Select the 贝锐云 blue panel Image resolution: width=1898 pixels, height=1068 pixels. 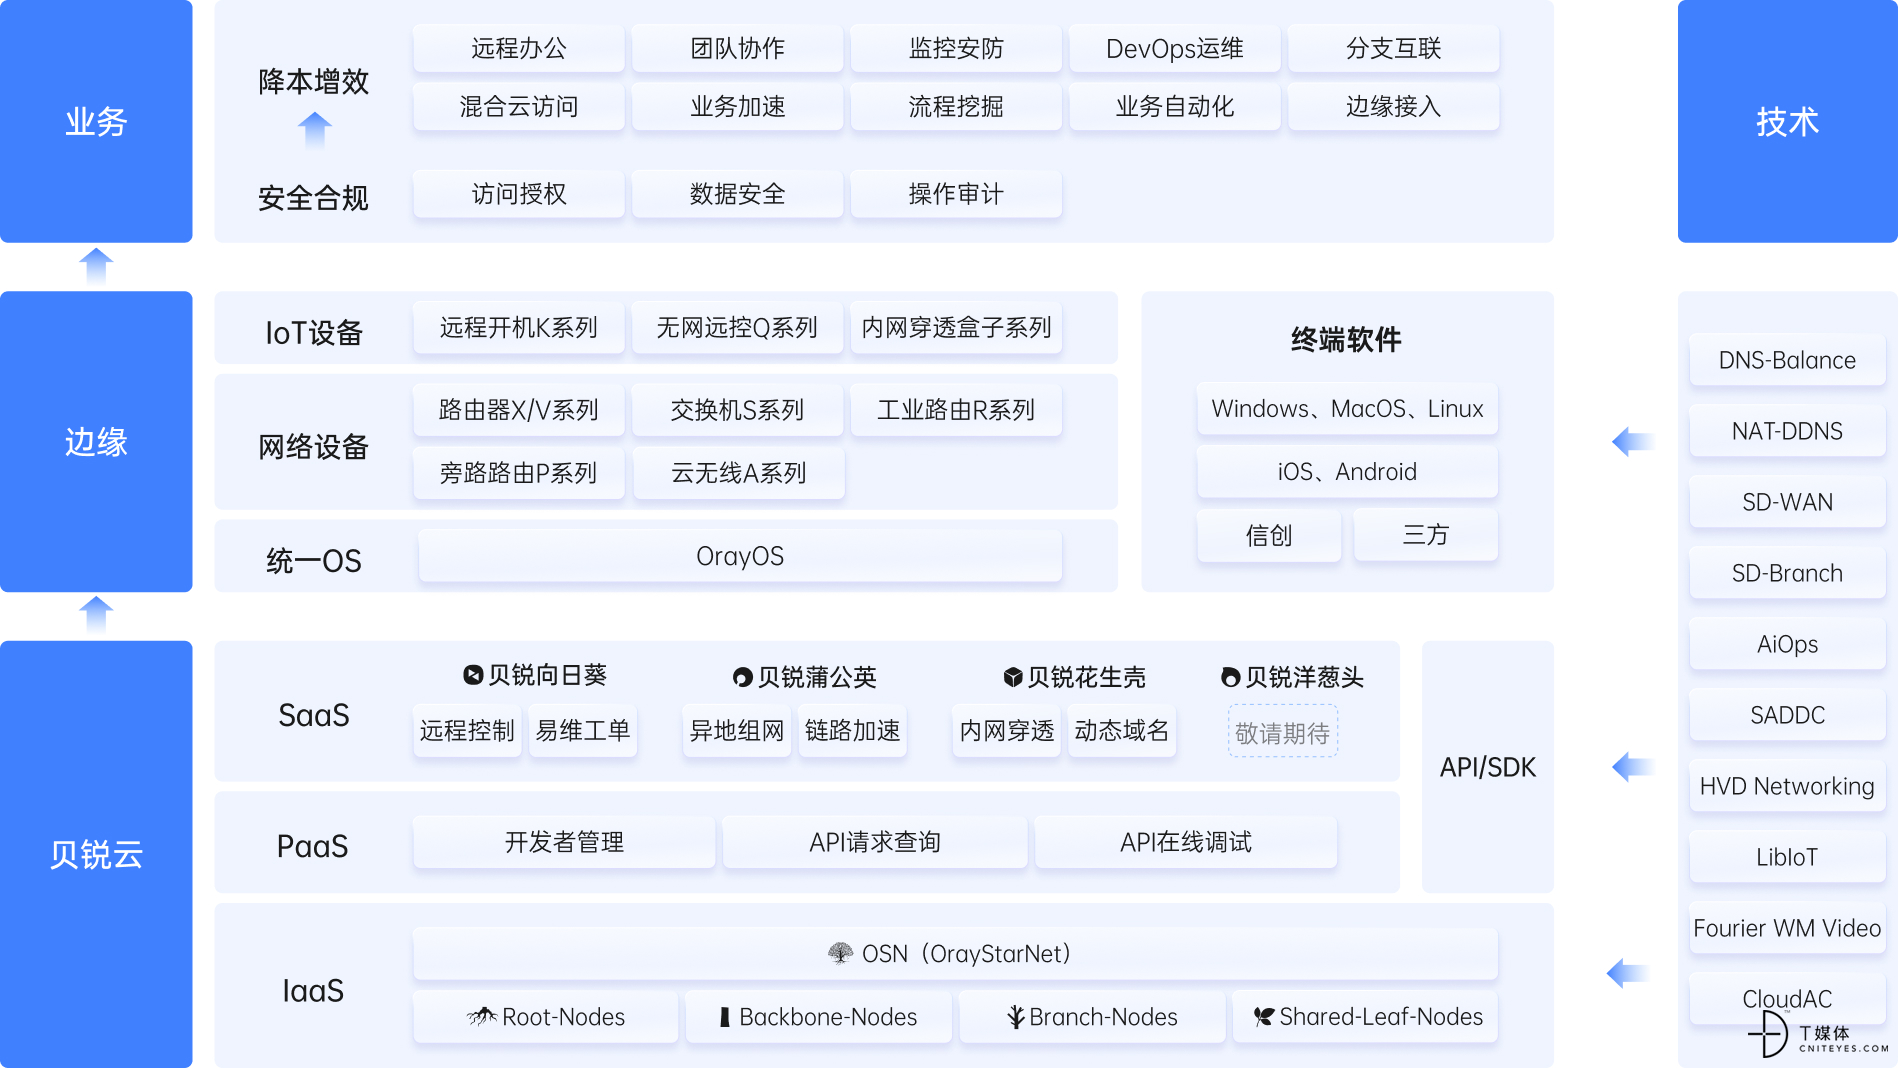96,854
